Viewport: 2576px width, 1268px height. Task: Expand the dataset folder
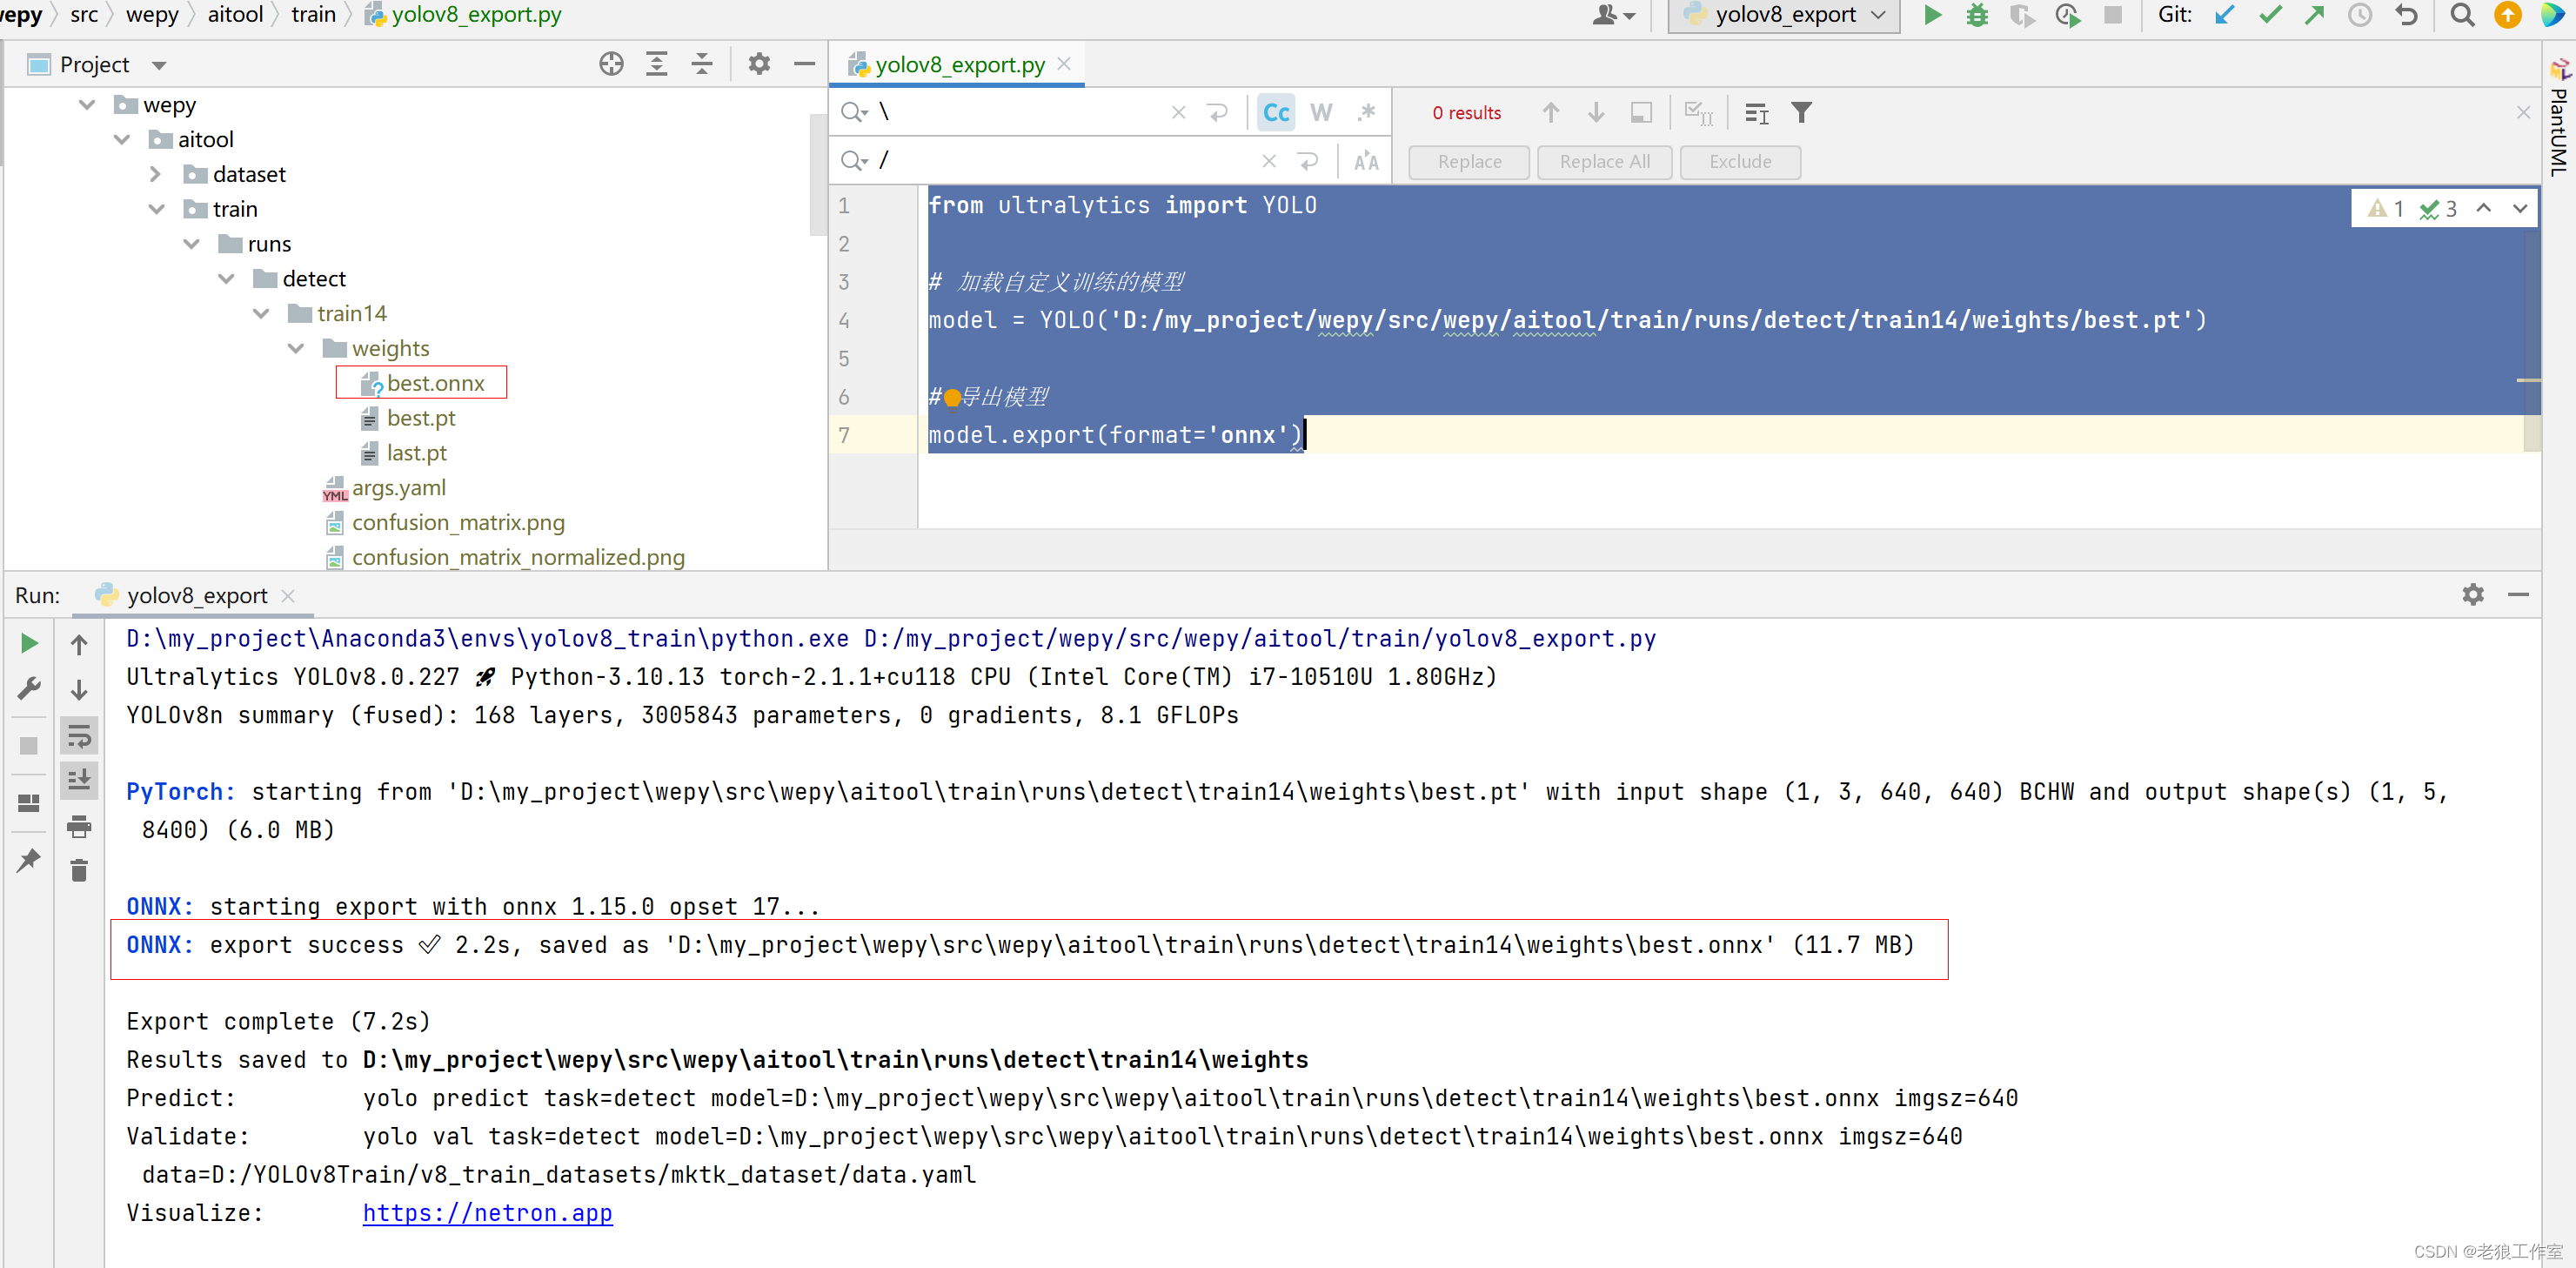(156, 174)
